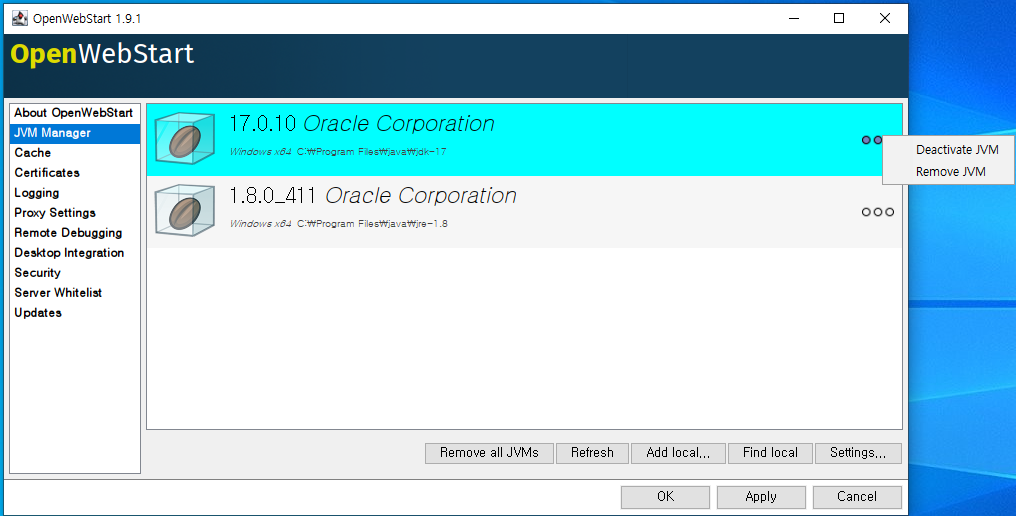Maximize the OpenWebStart window
Viewport: 1016px width, 516px height.
839,18
